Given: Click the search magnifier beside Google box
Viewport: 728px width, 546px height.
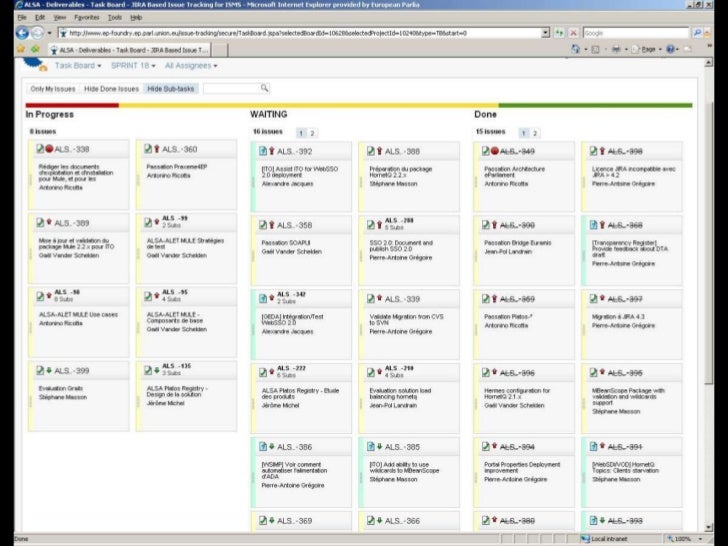Looking at the screenshot, I should pyautogui.click(x=697, y=33).
